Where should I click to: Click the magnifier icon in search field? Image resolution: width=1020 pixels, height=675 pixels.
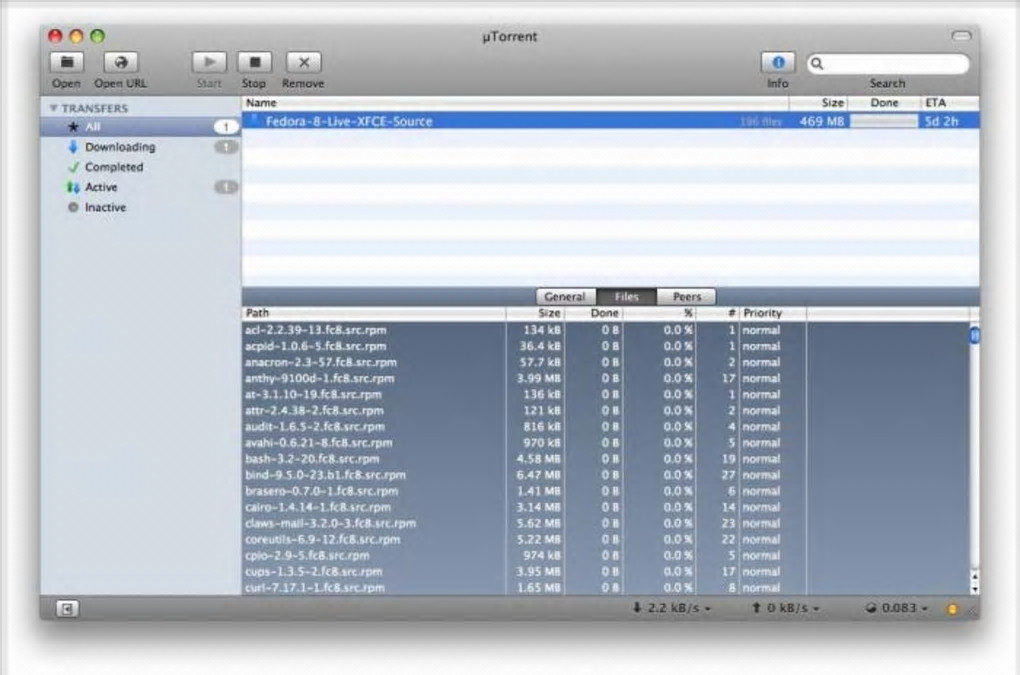tap(817, 64)
